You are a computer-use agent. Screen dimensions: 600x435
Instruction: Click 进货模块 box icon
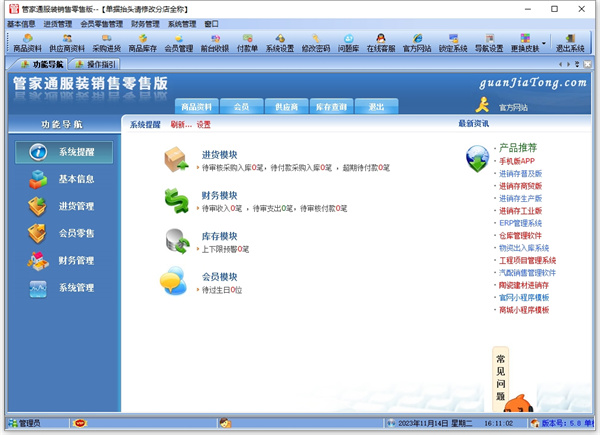(176, 159)
